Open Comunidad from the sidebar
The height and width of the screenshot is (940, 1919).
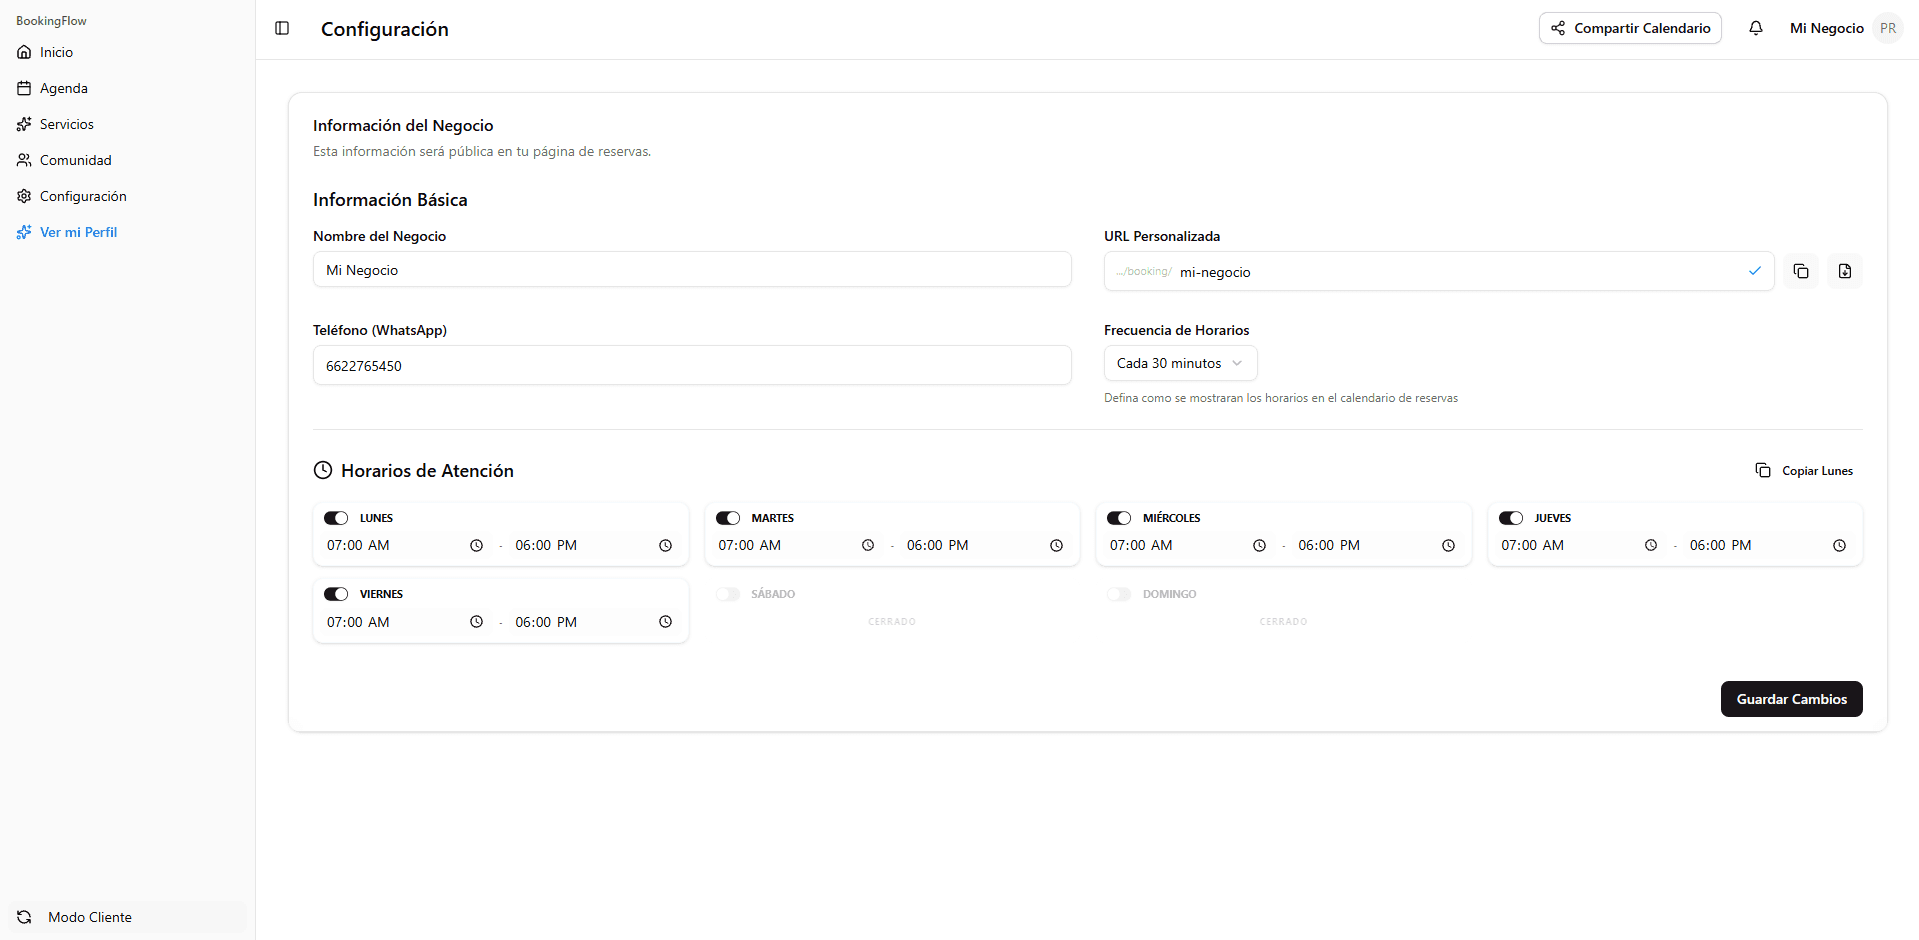coord(75,160)
